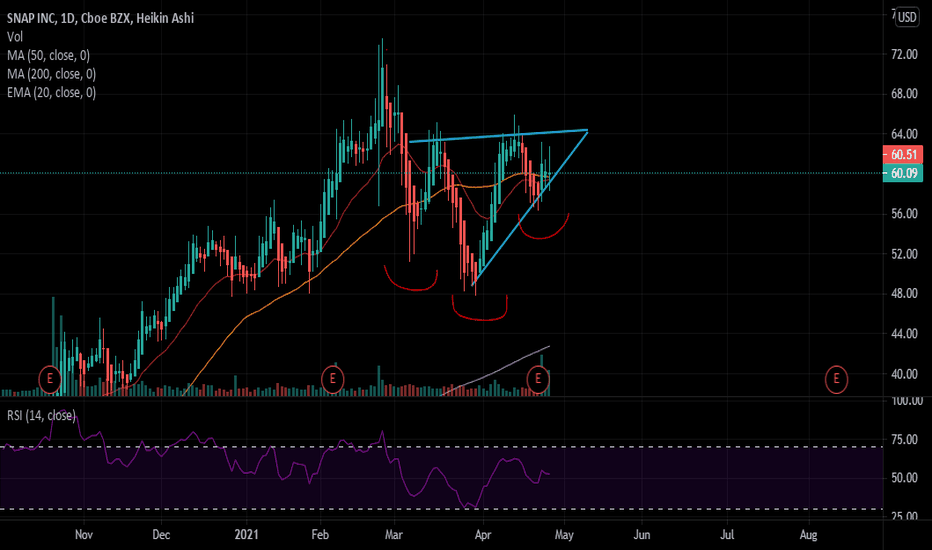Screen dimensions: 932x550
Task: Click the 2021 label on time axis
Action: pyautogui.click(x=247, y=535)
